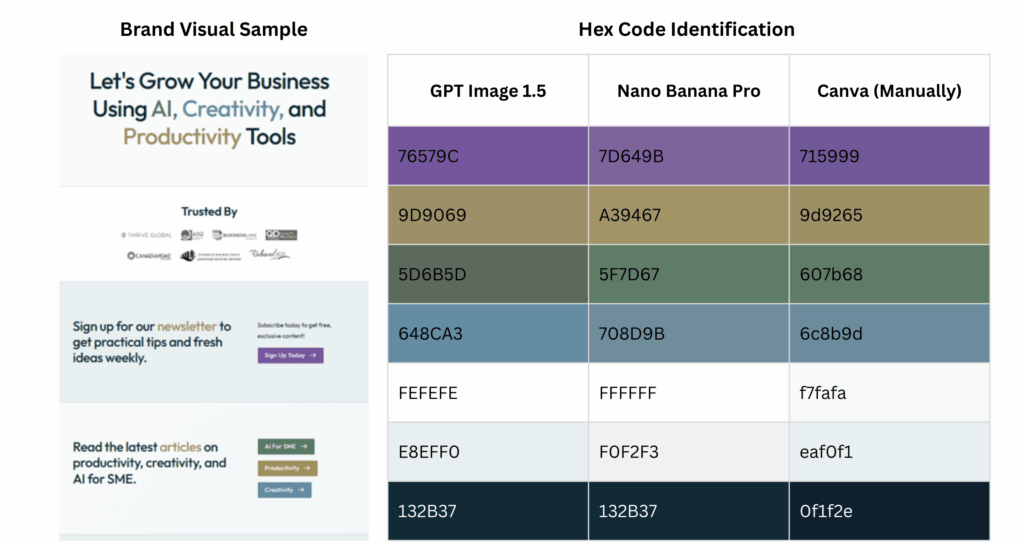
Task: Select the dark navy 0f1f2e swatch
Action: click(x=889, y=511)
